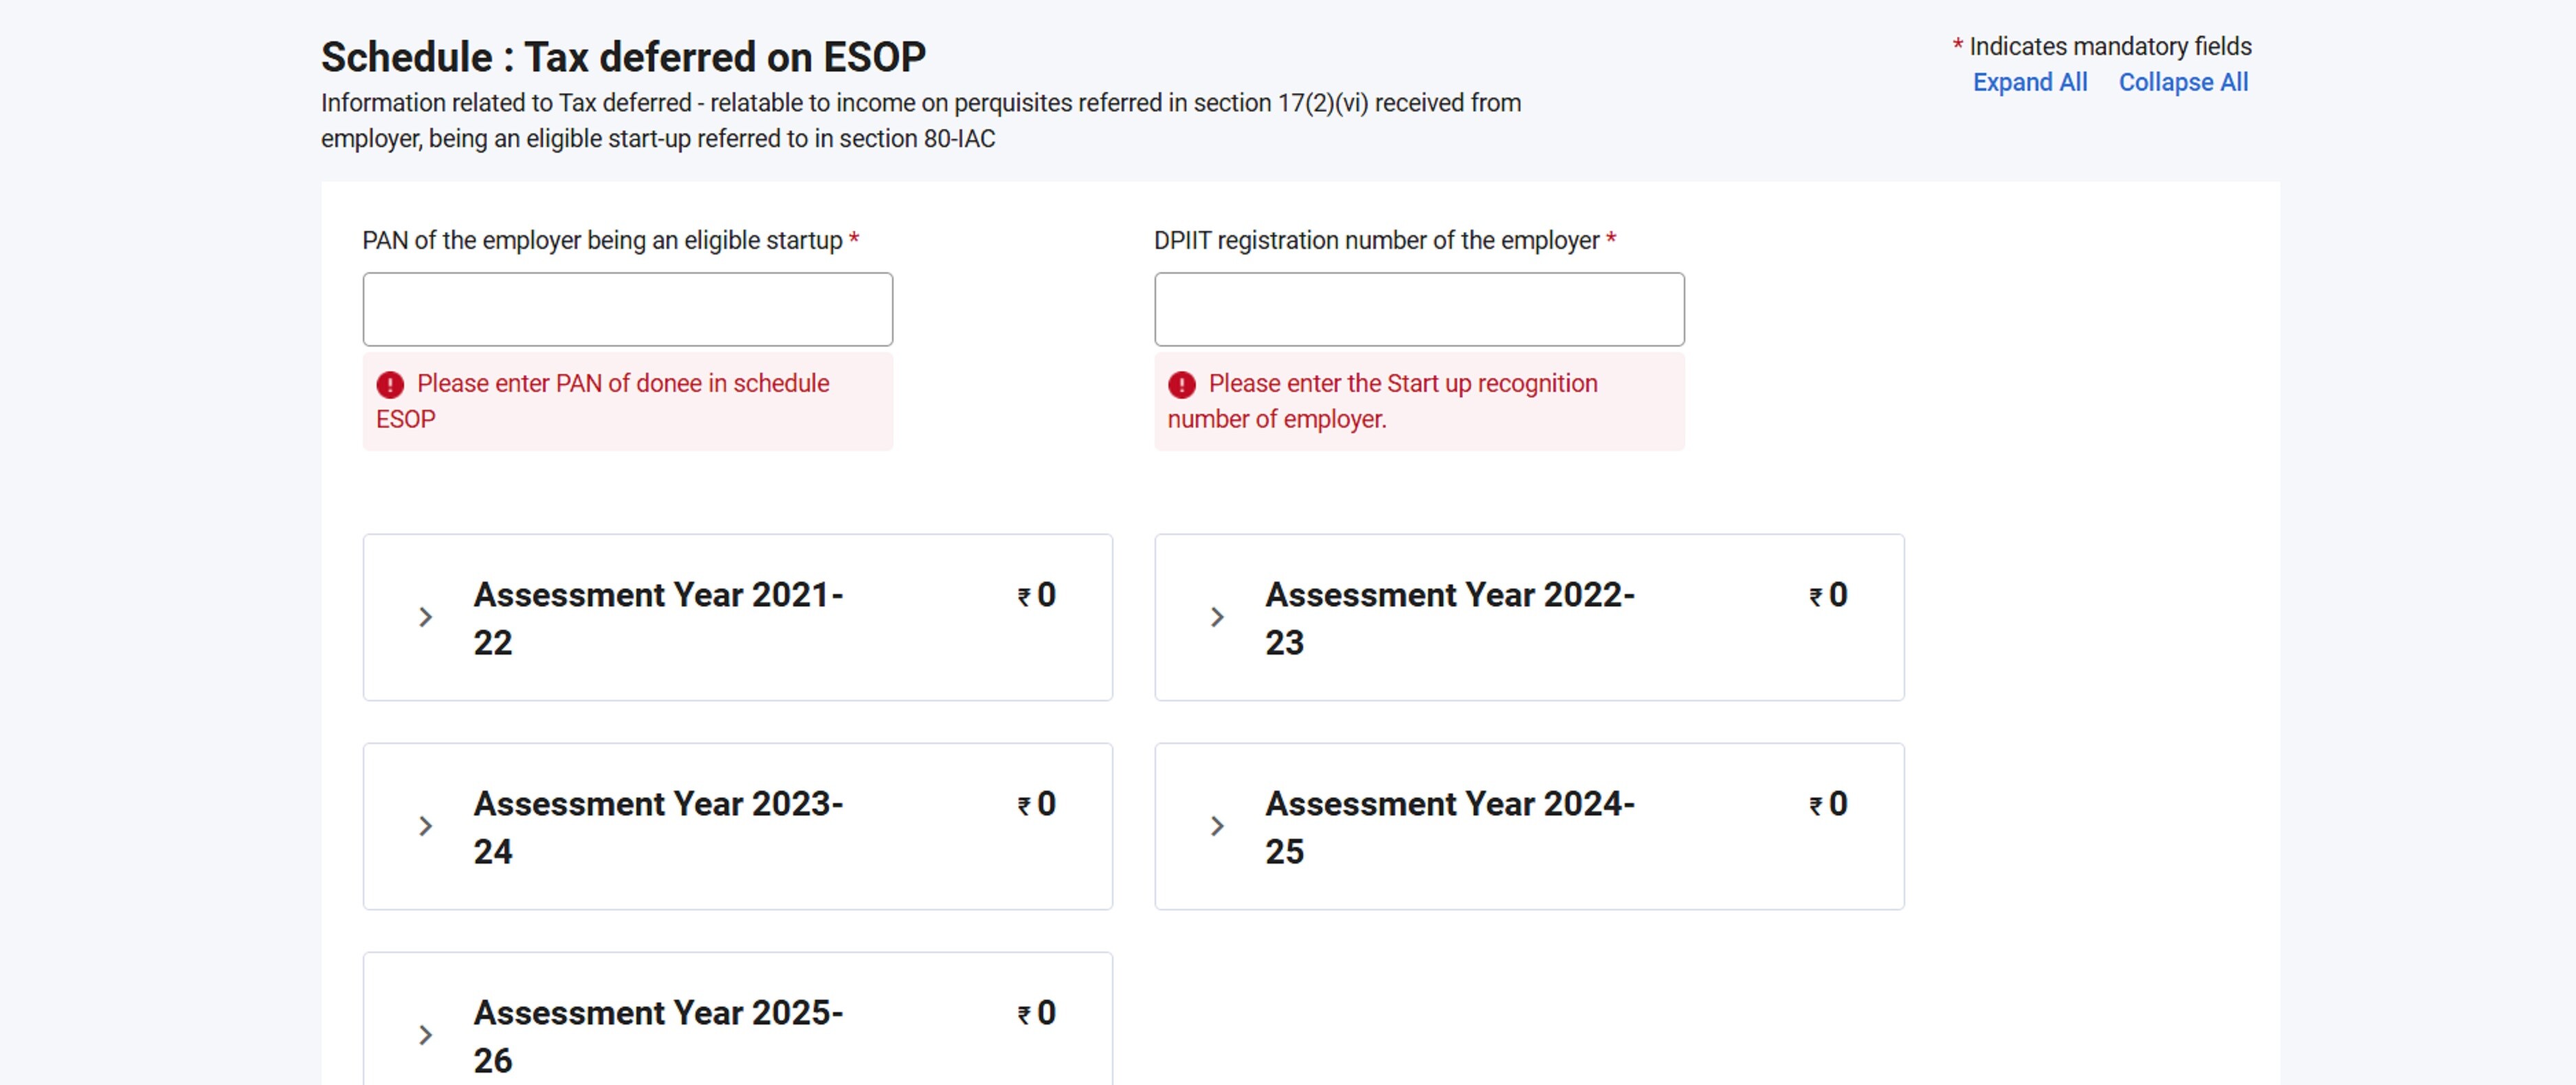Open the Assessment Year 2022-23 title
Screen dimensions: 2576x1085
click(1449, 617)
